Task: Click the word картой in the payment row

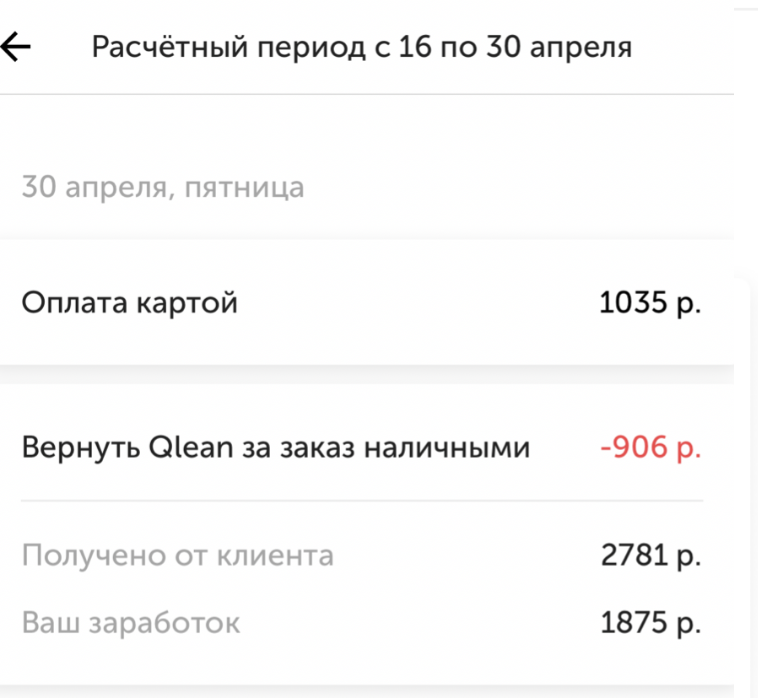Action: [x=187, y=302]
